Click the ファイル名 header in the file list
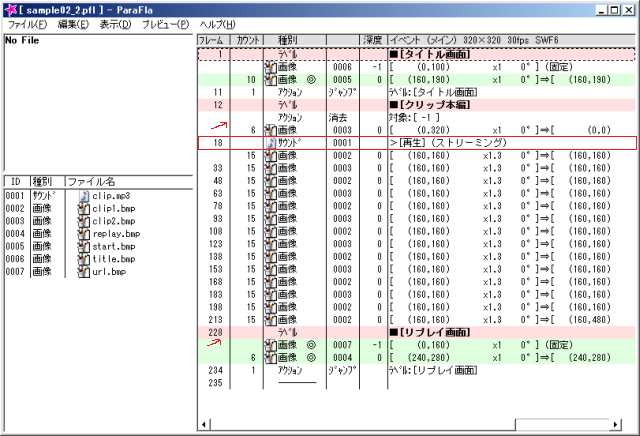The image size is (640, 436). (x=129, y=182)
